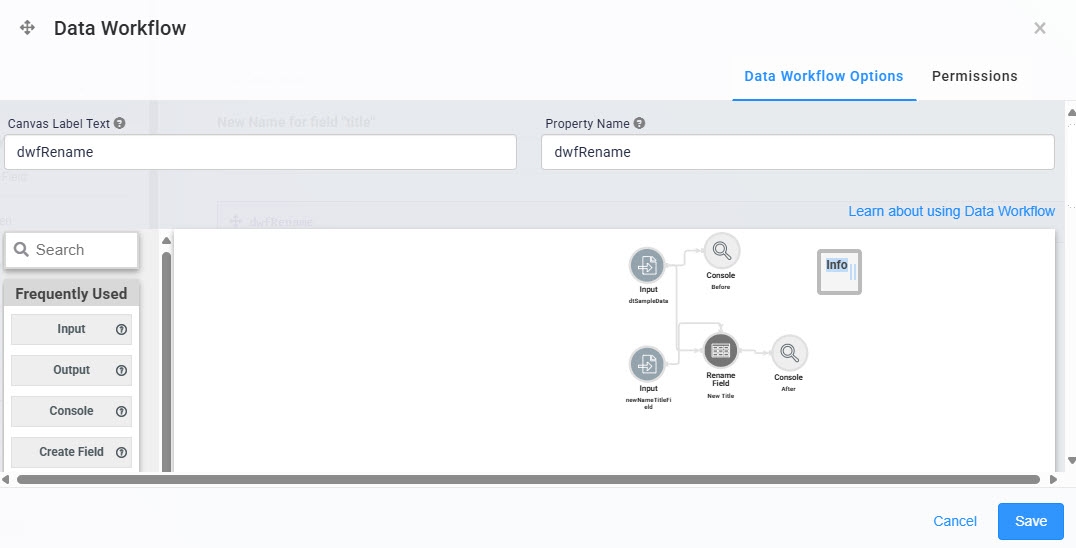Click the operator Search box
The height and width of the screenshot is (548, 1076).
point(71,250)
